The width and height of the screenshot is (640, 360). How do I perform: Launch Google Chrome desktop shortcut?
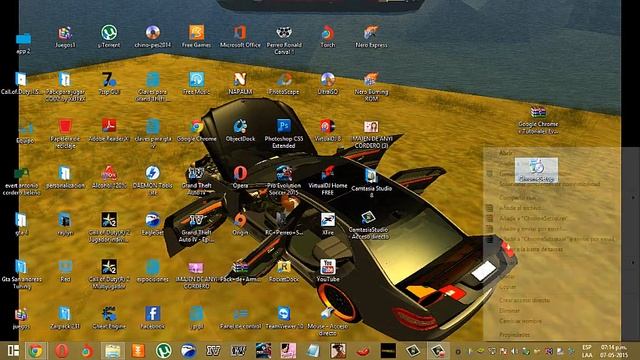196,130
